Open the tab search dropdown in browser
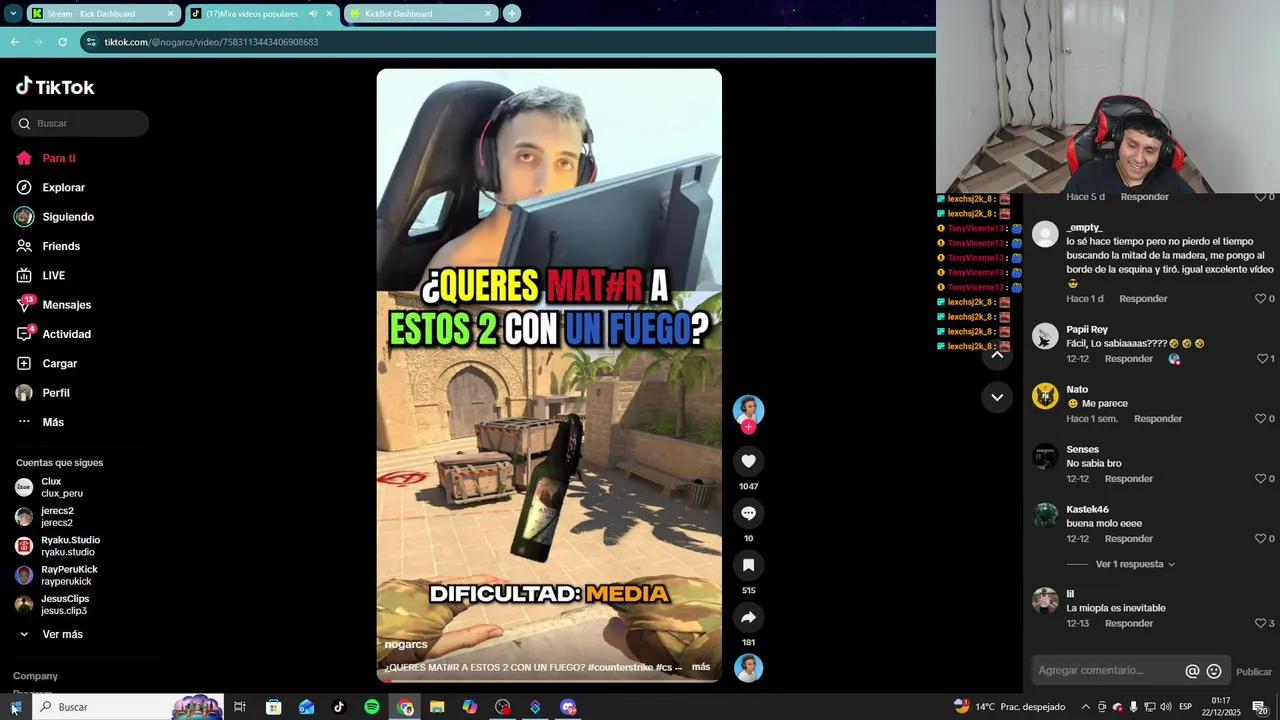This screenshot has height=720, width=1280. (x=14, y=13)
